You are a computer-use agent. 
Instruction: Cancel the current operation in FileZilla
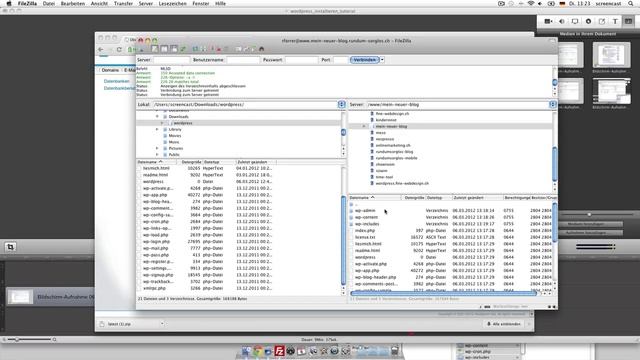[212, 49]
